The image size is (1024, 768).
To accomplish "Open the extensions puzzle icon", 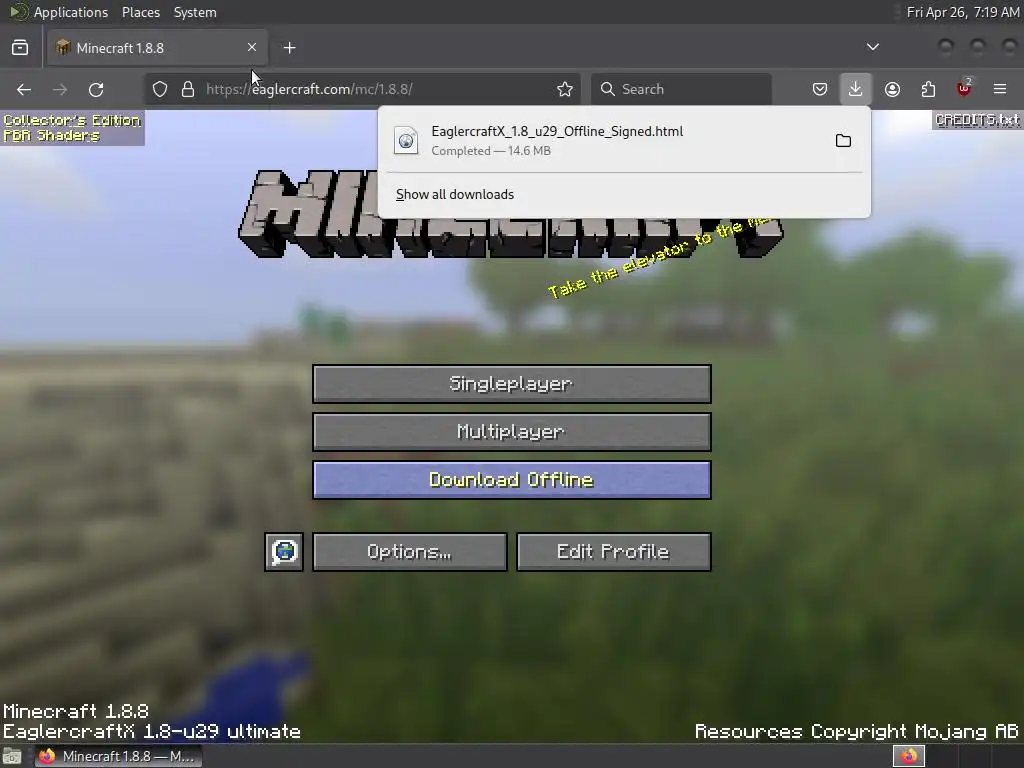I will (x=928, y=89).
